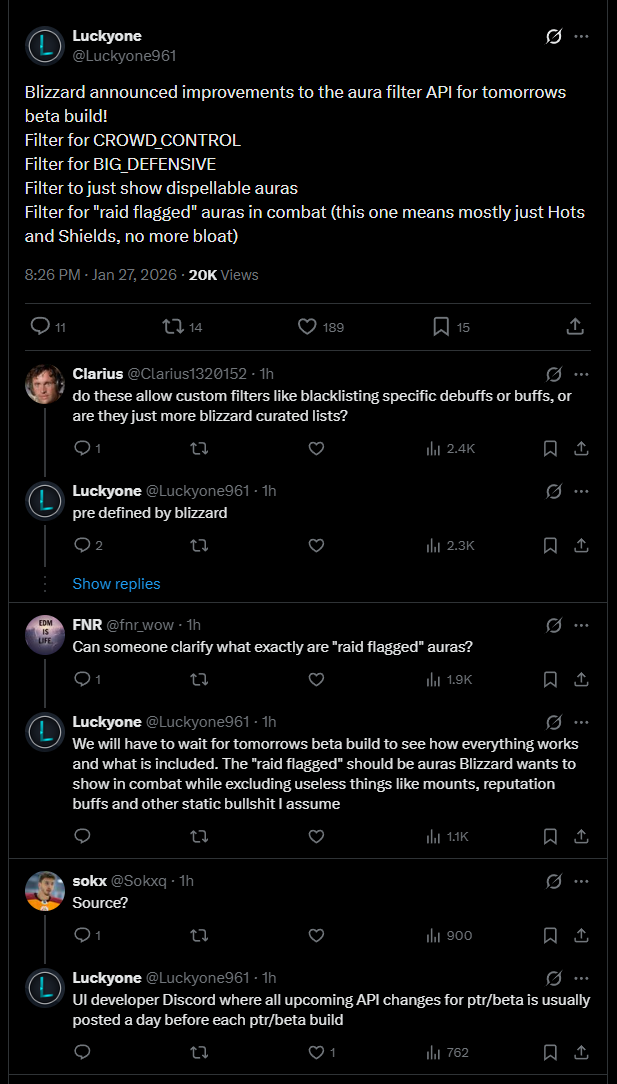Screen dimensions: 617x1084
Task: Share the last Luckyone reply about Discord
Action: tap(582, 1052)
